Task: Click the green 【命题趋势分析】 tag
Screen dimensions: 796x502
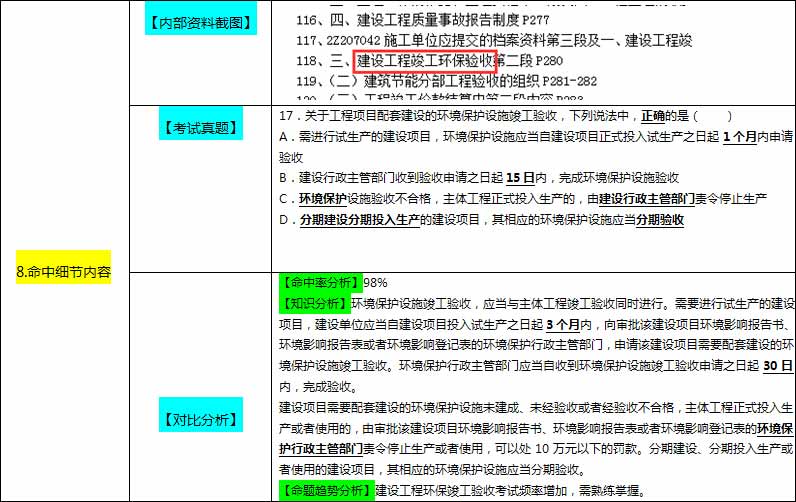Action: click(325, 490)
